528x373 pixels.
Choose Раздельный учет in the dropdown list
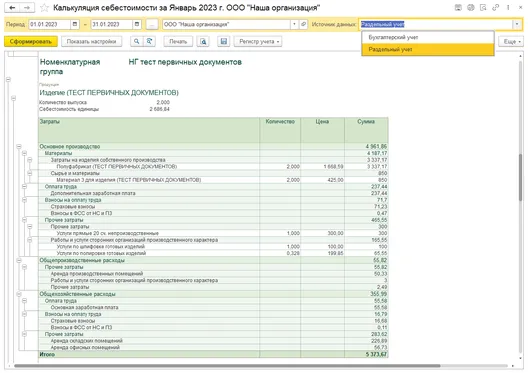tap(428, 49)
